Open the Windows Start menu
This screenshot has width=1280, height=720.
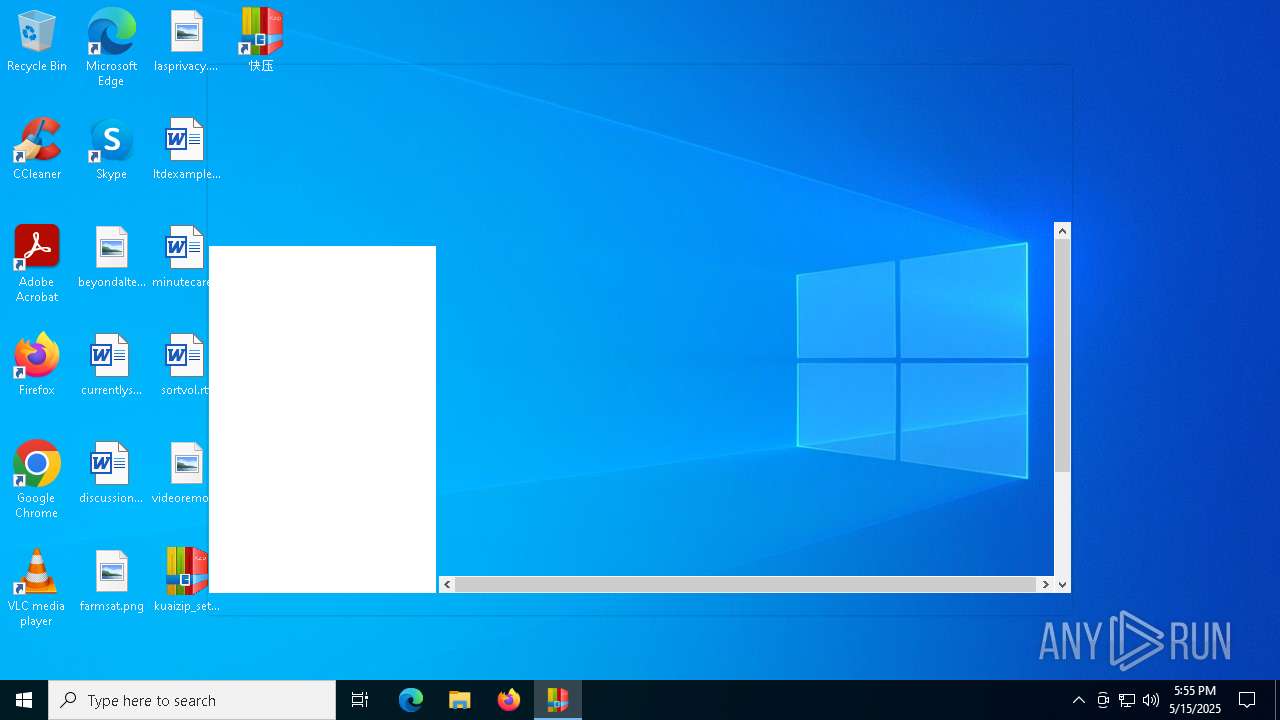click(x=24, y=700)
